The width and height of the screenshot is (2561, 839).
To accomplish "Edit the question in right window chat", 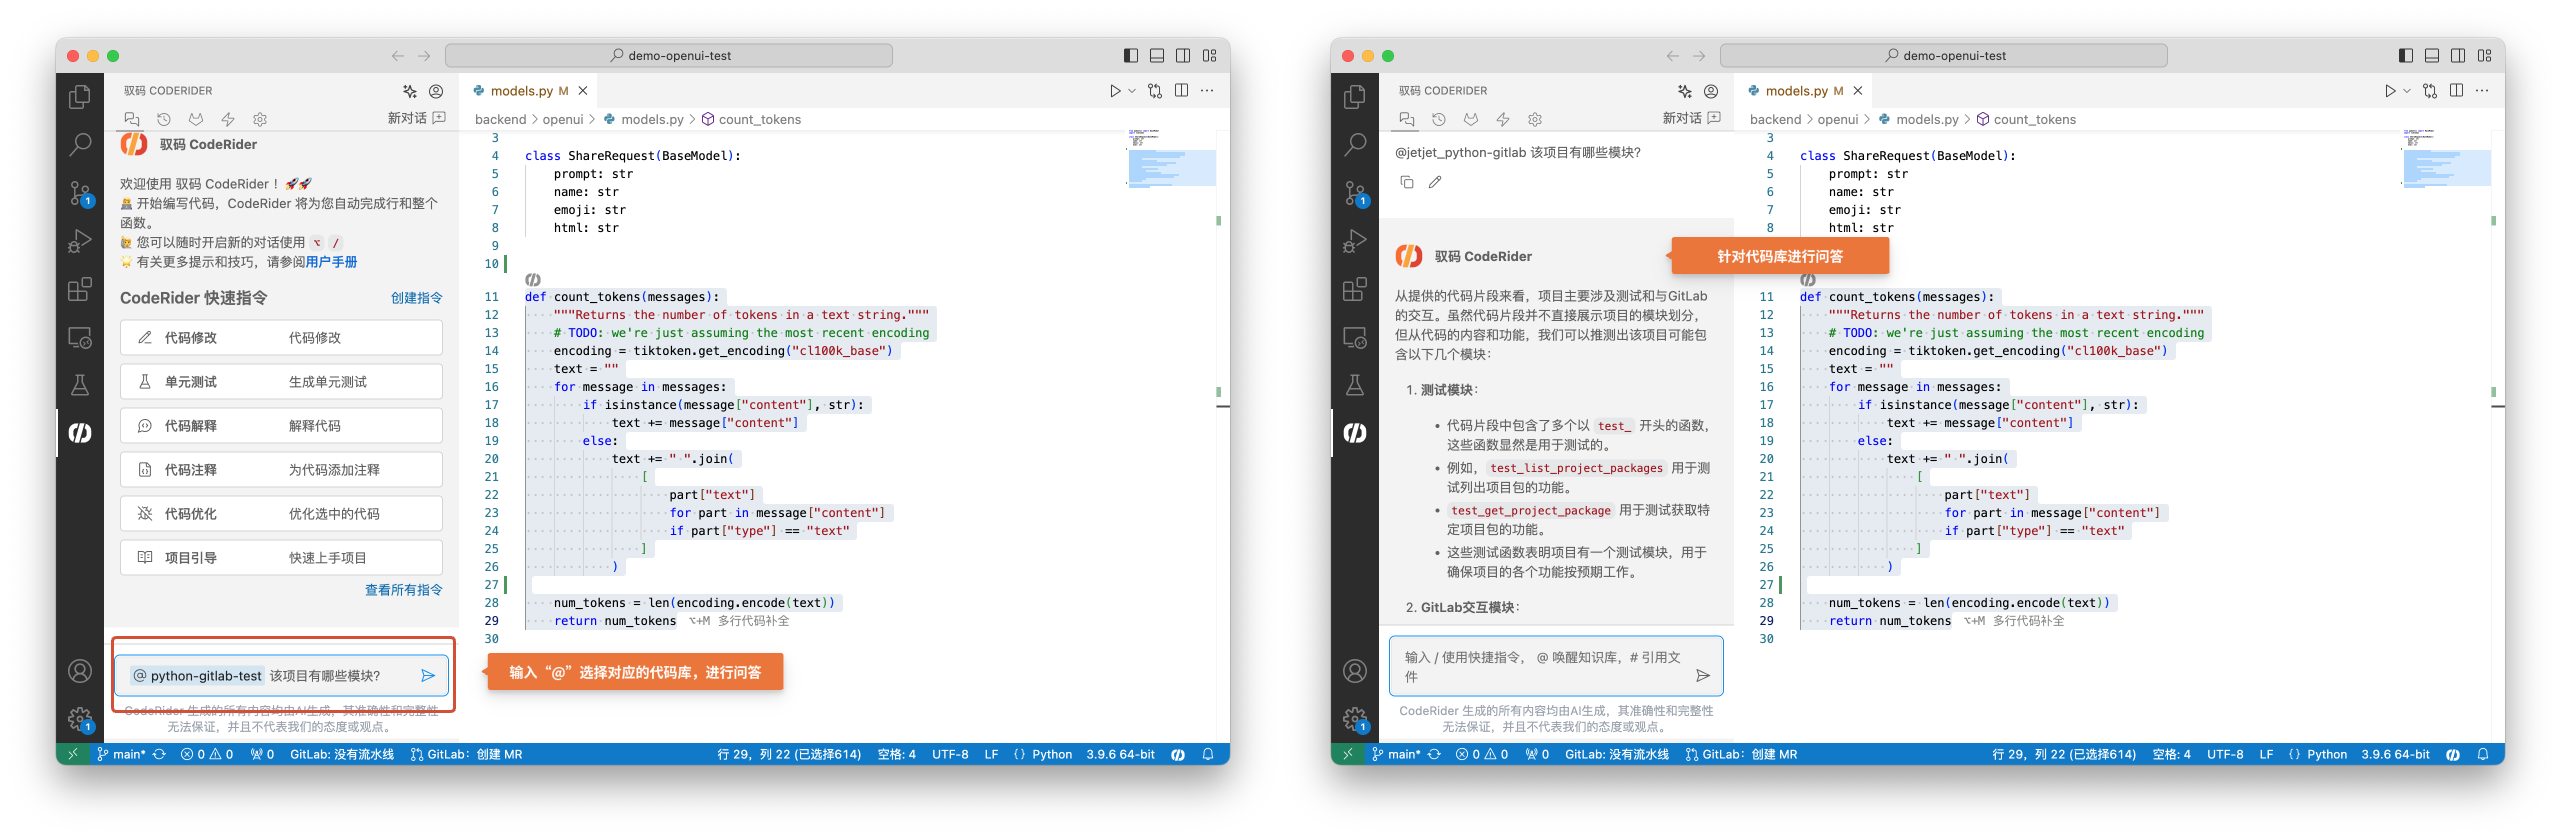I will (1435, 182).
